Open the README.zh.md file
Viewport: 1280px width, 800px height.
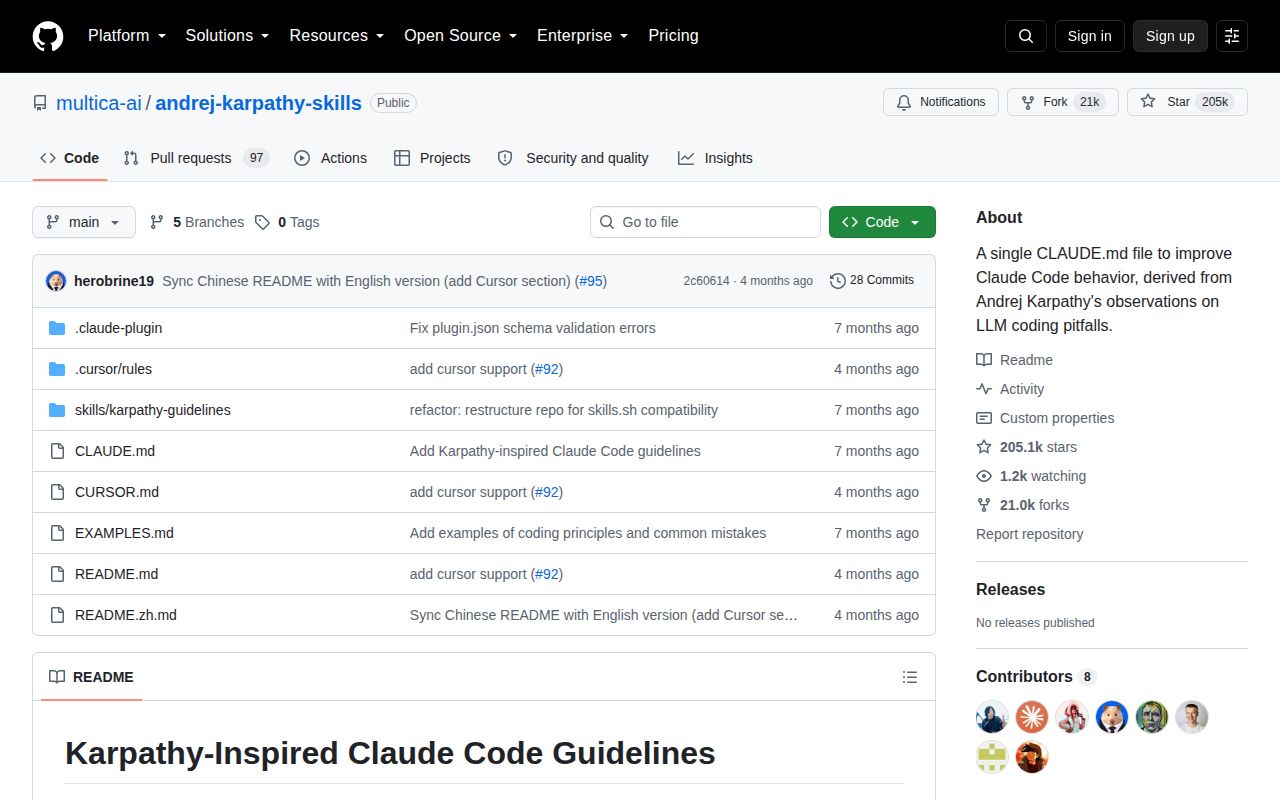(x=126, y=615)
